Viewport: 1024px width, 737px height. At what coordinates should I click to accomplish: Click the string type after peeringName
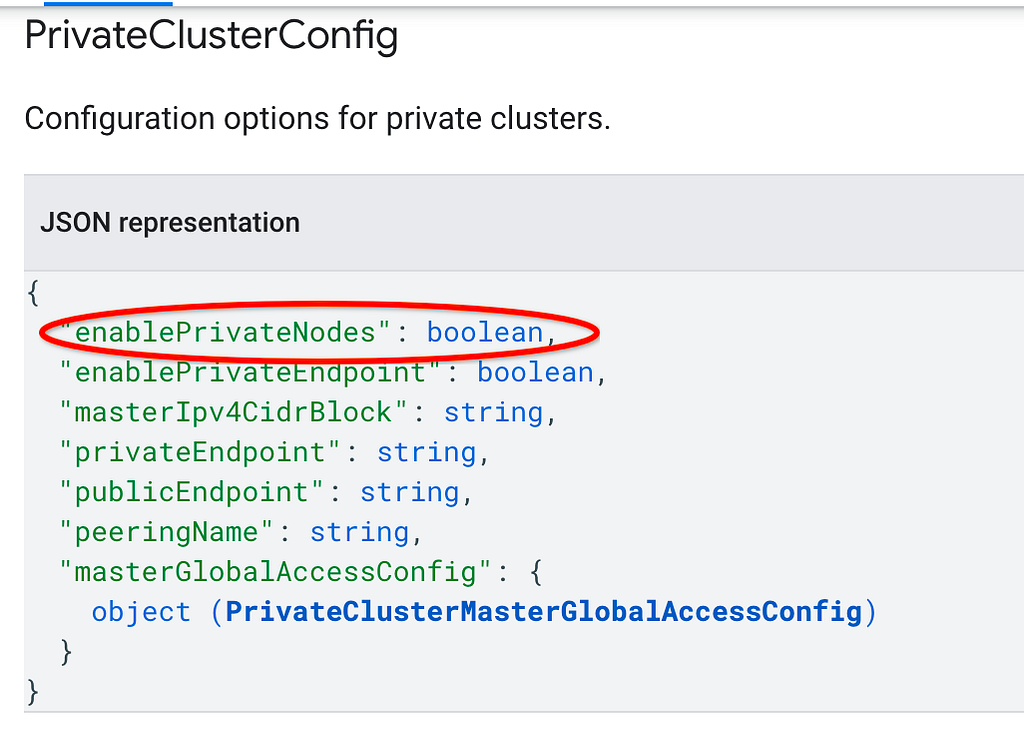pos(360,532)
